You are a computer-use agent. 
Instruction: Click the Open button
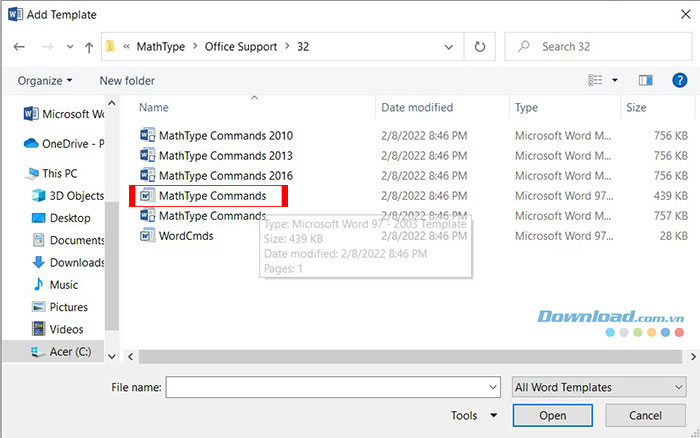pos(552,415)
